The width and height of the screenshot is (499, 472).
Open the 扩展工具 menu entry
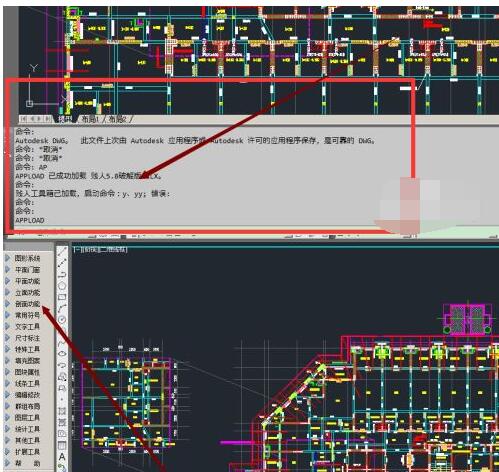pos(27,452)
